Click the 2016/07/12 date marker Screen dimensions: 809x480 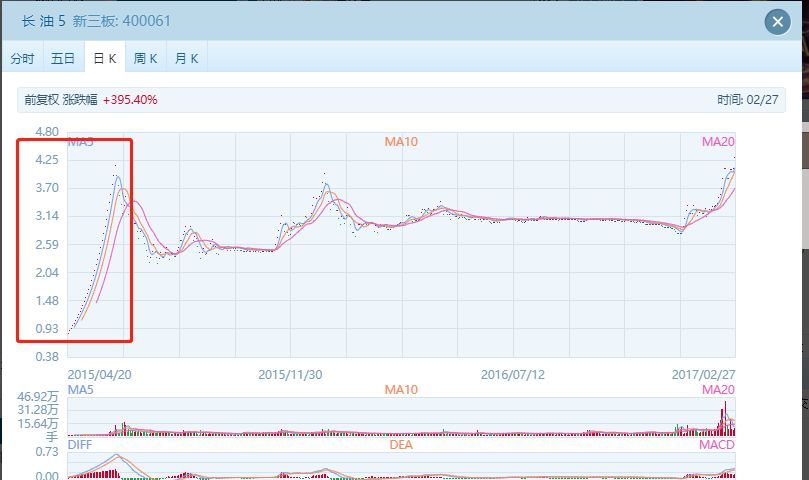click(513, 375)
